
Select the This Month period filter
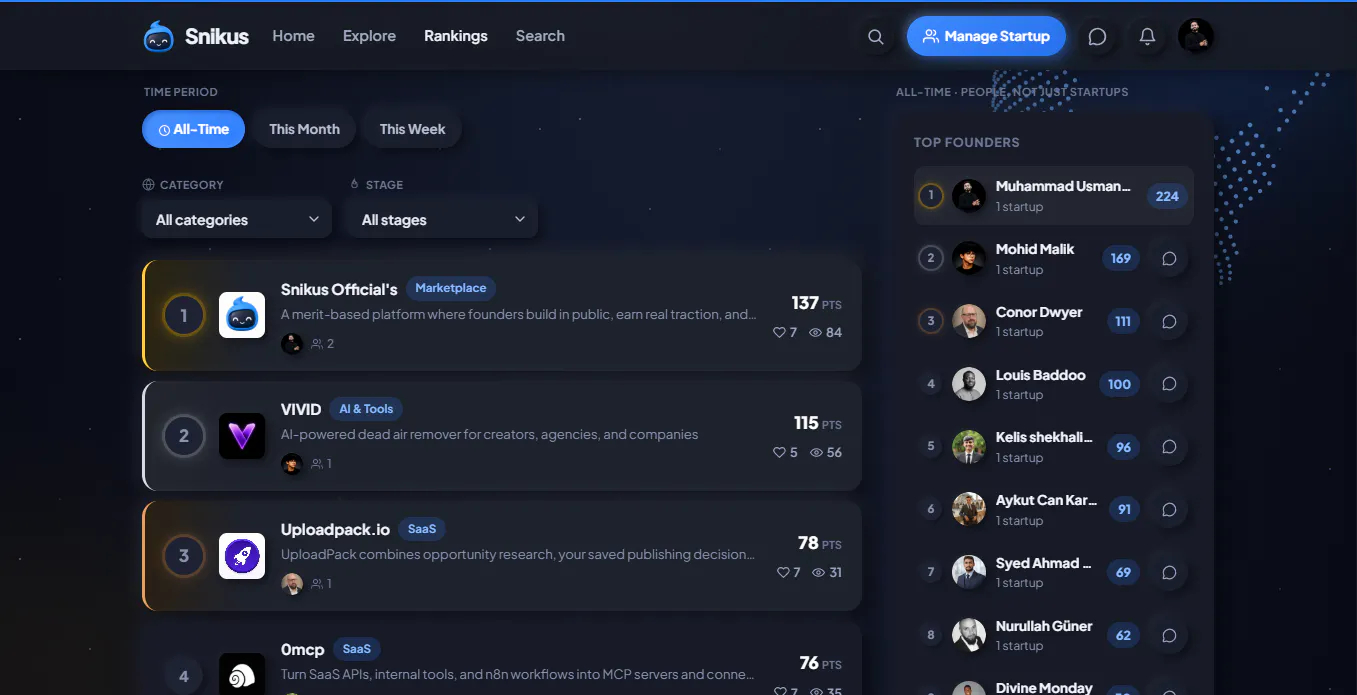click(x=304, y=129)
